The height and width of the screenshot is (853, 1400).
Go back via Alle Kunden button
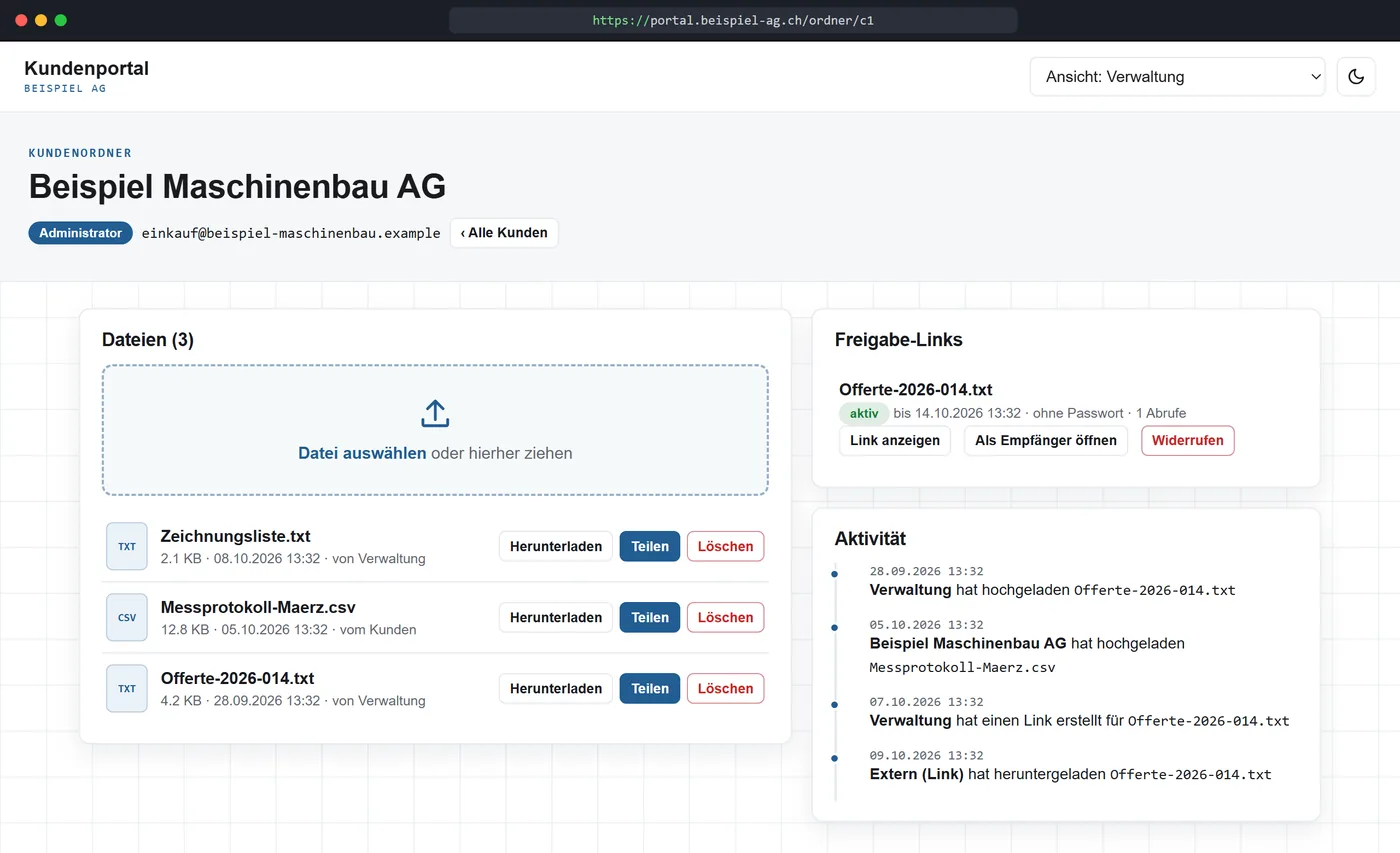pyautogui.click(x=504, y=233)
